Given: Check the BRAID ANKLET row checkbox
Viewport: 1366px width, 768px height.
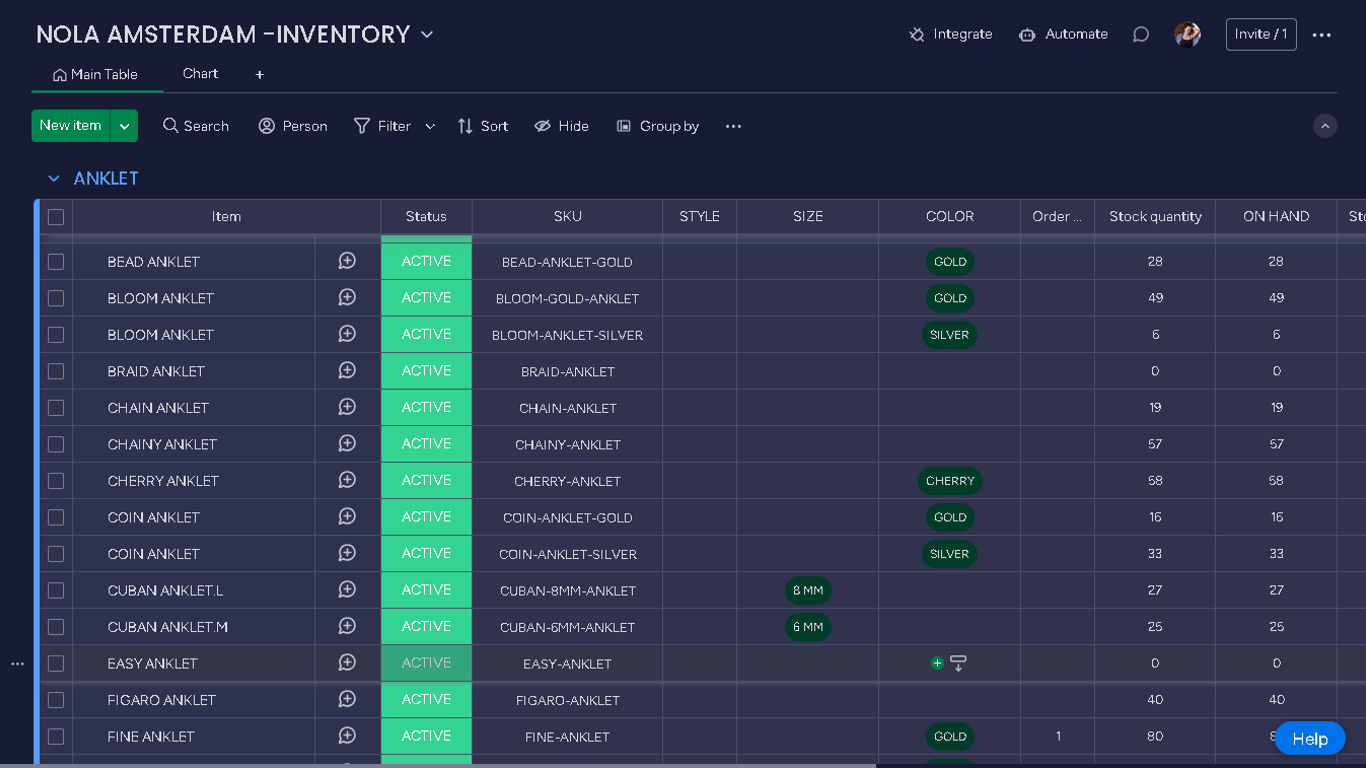Looking at the screenshot, I should (56, 371).
